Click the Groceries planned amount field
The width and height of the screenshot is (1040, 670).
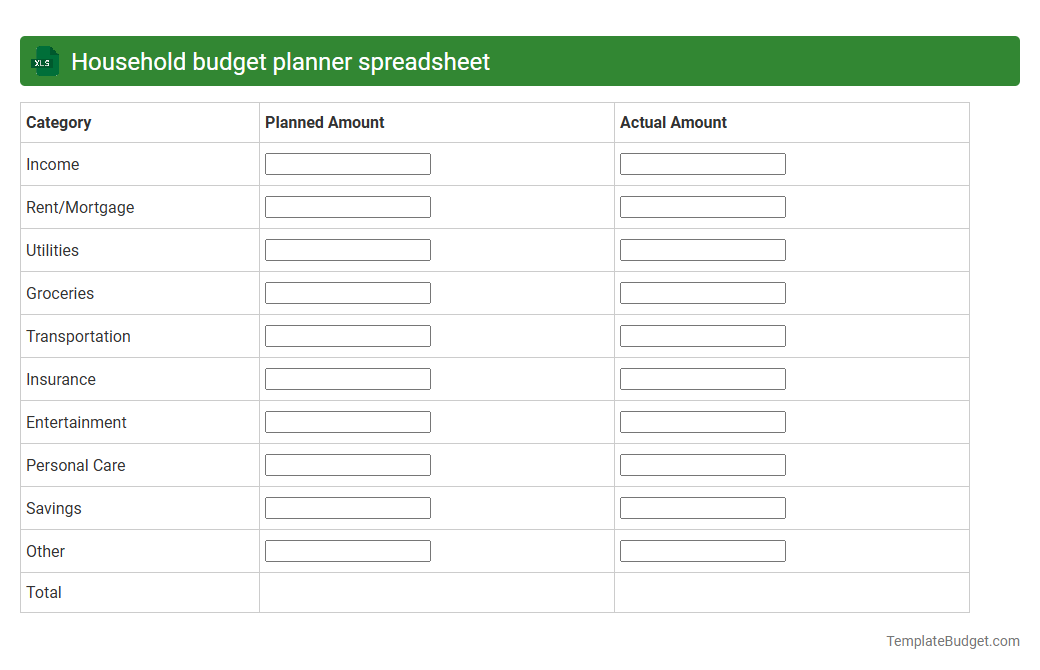347,292
